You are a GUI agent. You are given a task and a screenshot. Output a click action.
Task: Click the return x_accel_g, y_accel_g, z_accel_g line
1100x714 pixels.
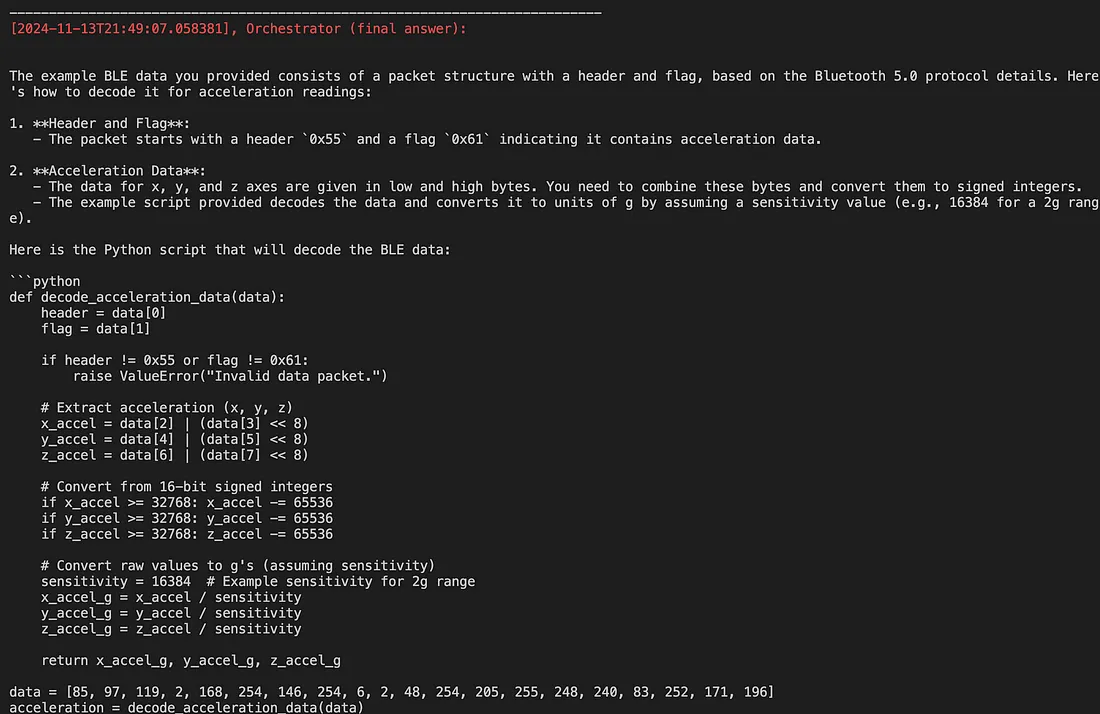pyautogui.click(x=191, y=661)
